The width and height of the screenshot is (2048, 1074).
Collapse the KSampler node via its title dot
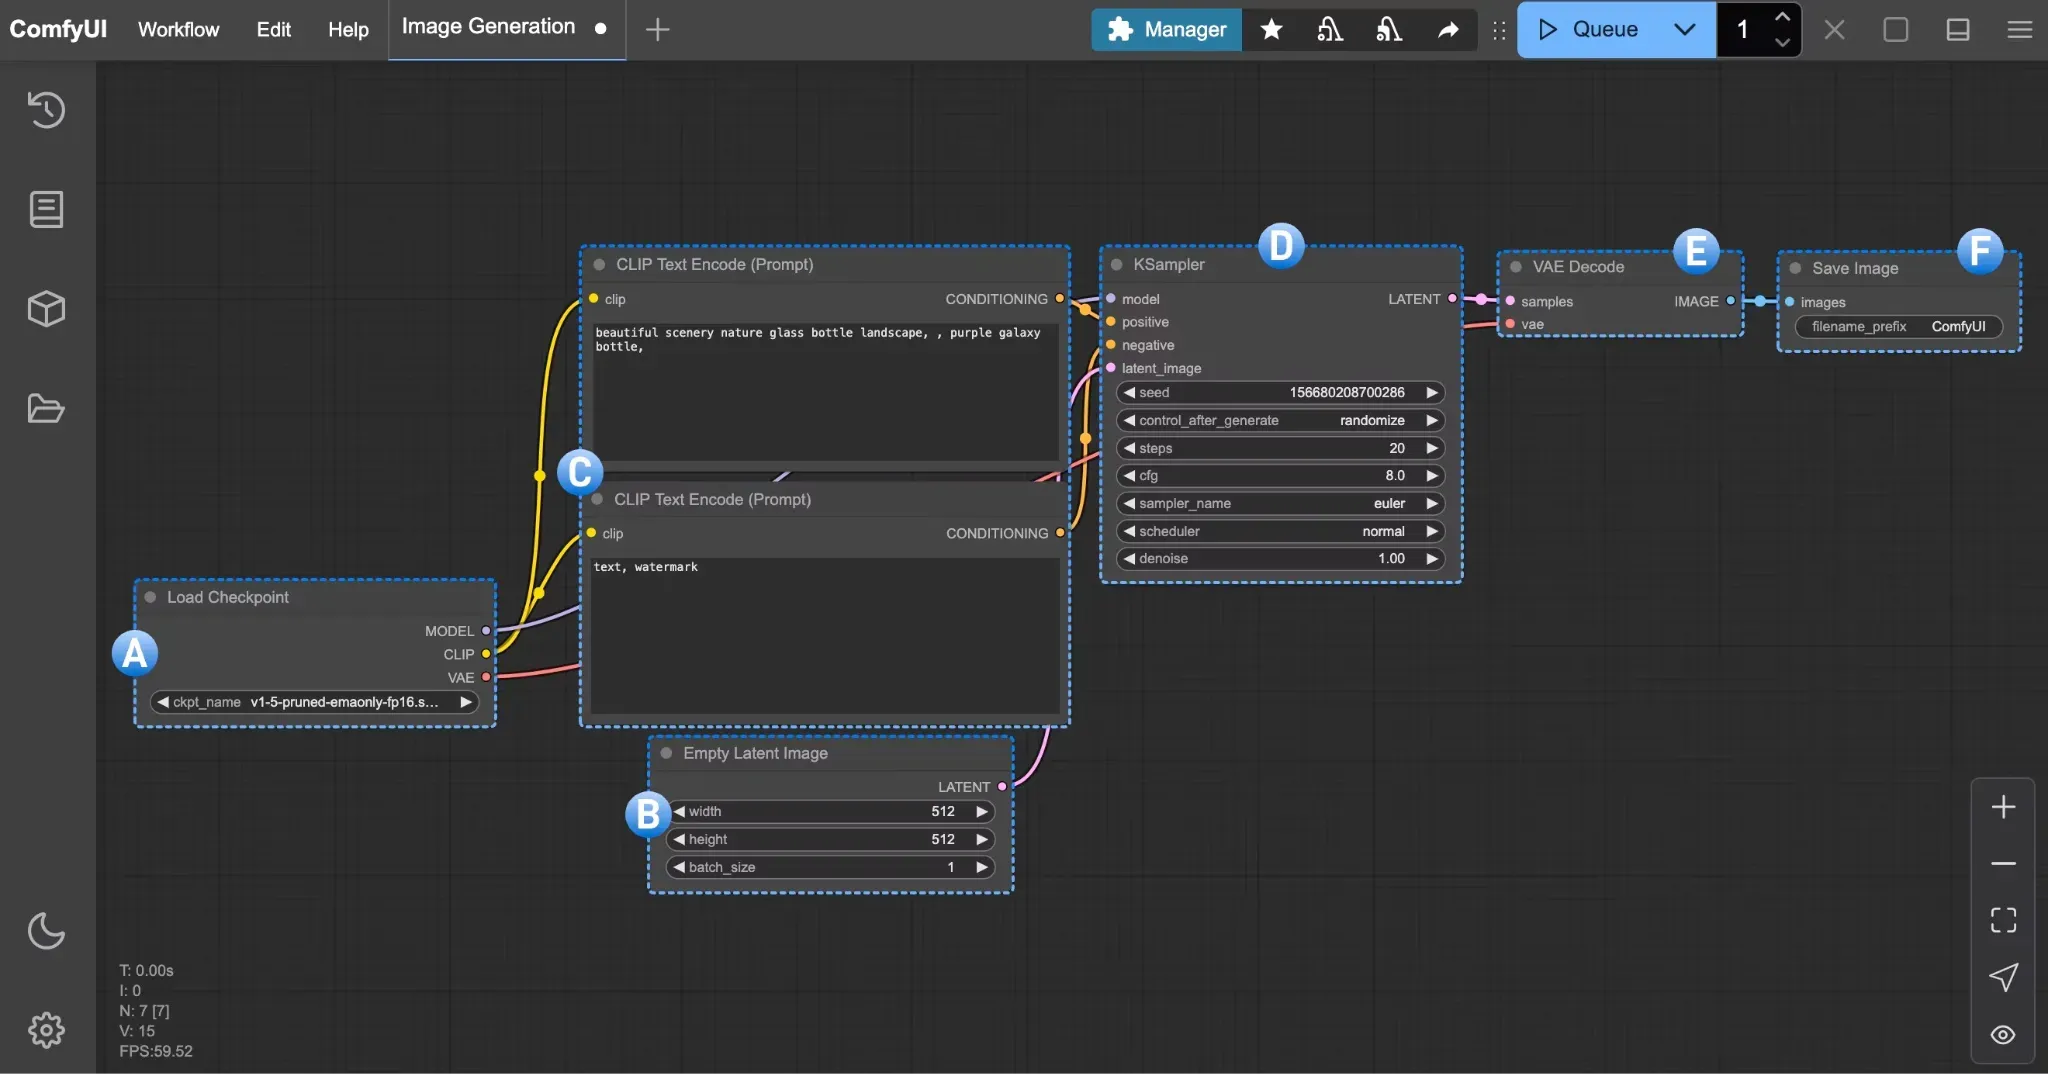click(1117, 264)
